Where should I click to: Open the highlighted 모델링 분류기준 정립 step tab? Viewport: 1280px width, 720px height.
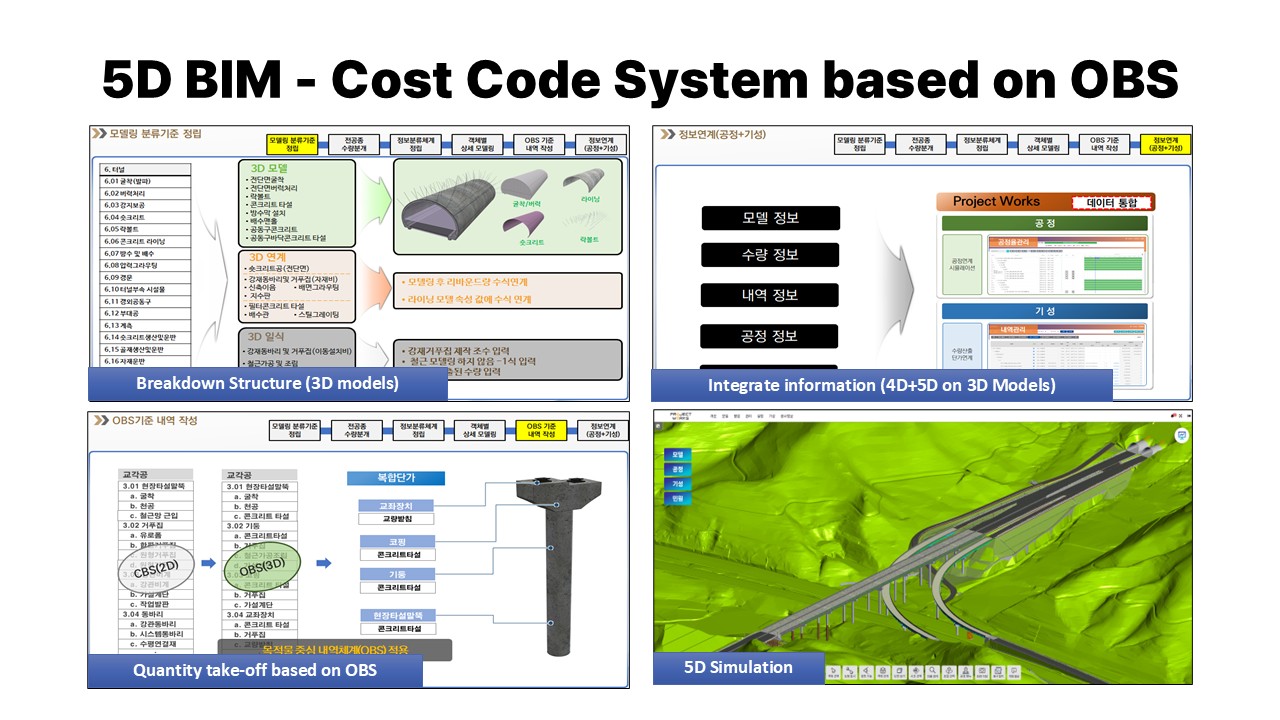tap(292, 144)
